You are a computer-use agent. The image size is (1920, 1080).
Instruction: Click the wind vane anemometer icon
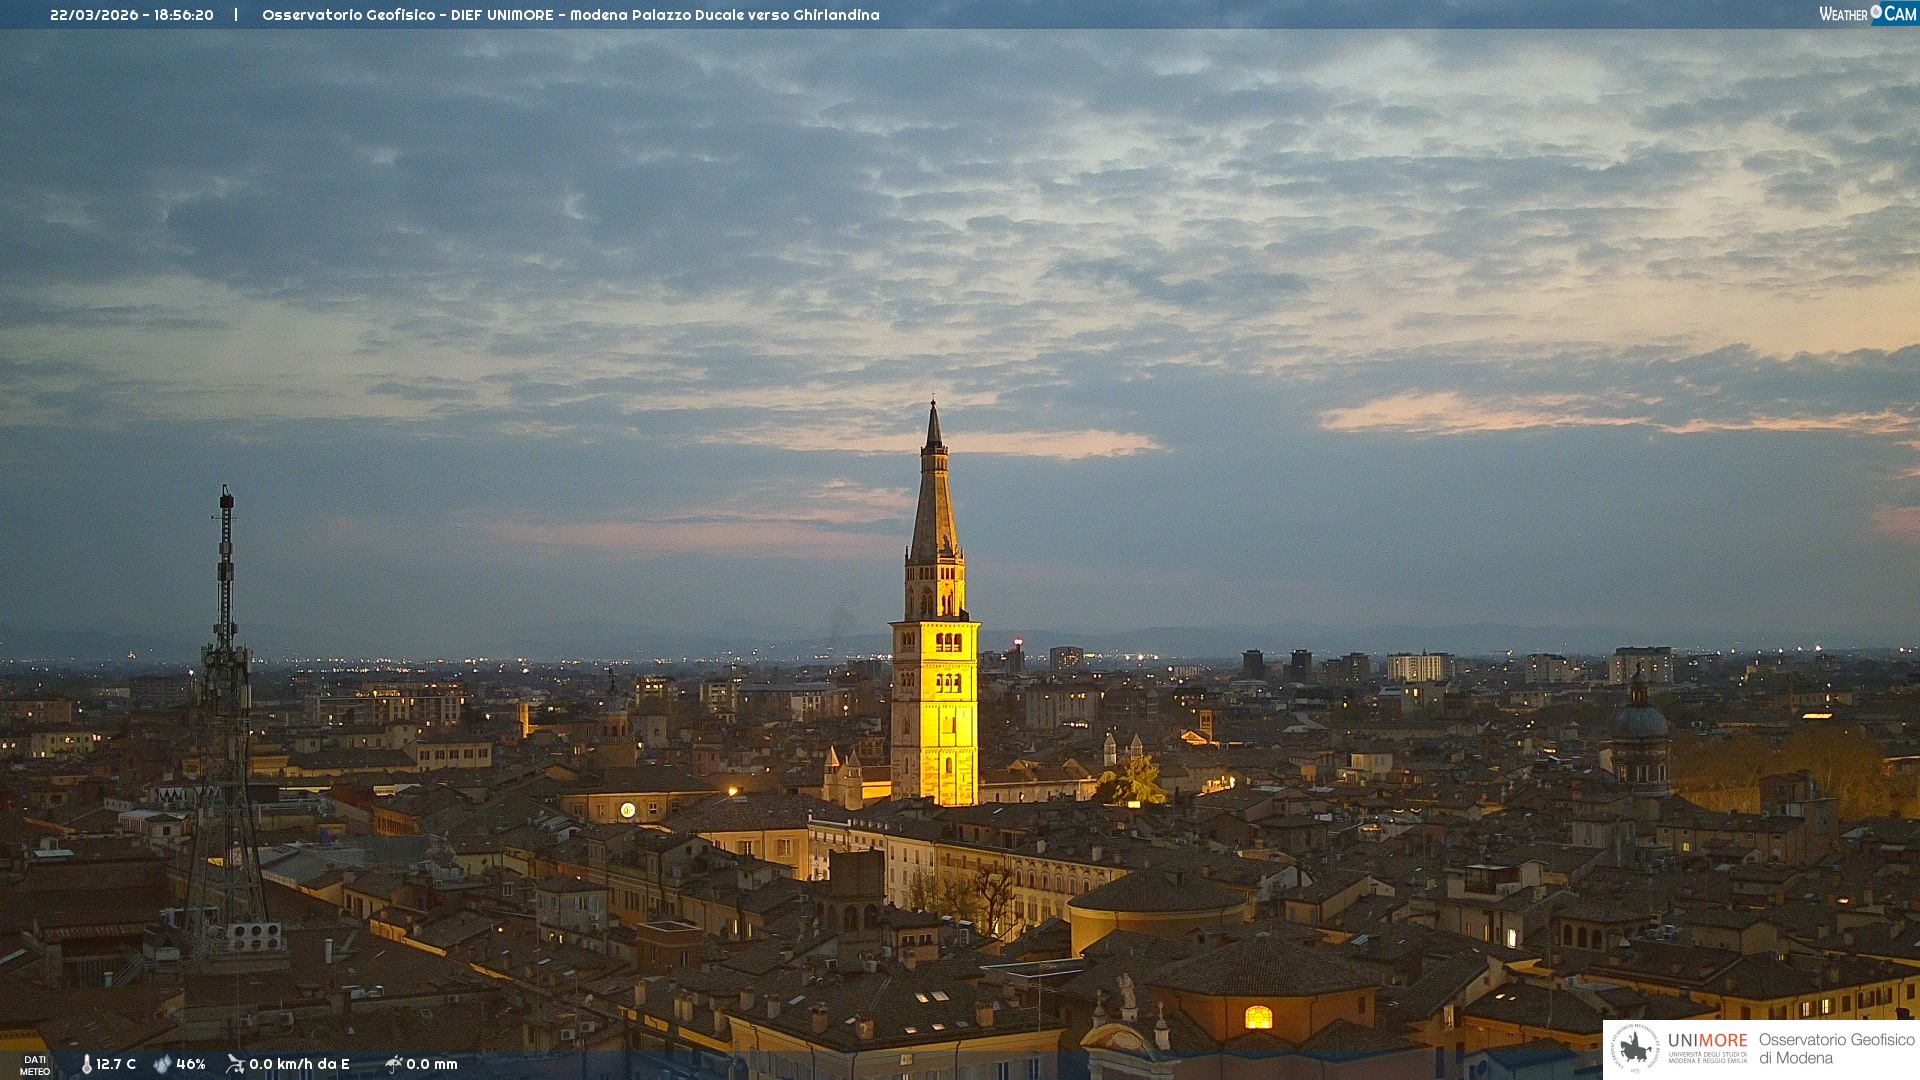[235, 1064]
